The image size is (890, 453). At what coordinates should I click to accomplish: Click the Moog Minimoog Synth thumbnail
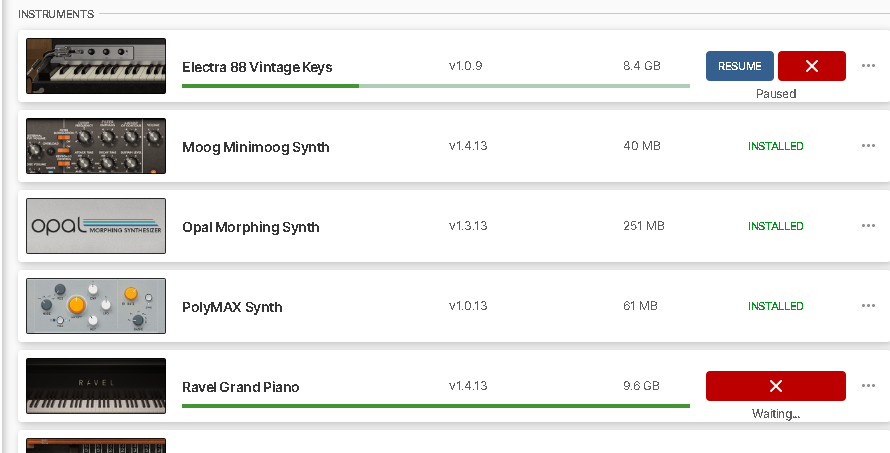pos(96,146)
